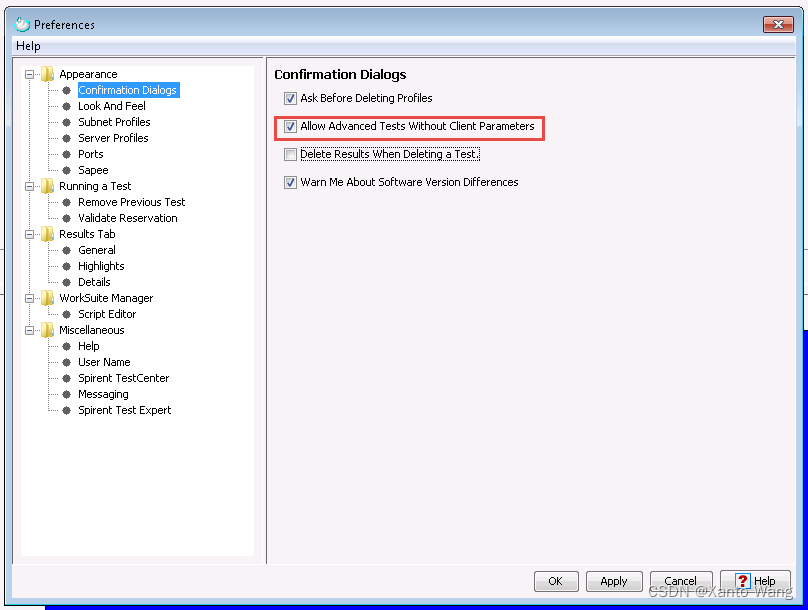
Task: Collapse the WorkSuite Manager tree node
Action: pyautogui.click(x=30, y=298)
